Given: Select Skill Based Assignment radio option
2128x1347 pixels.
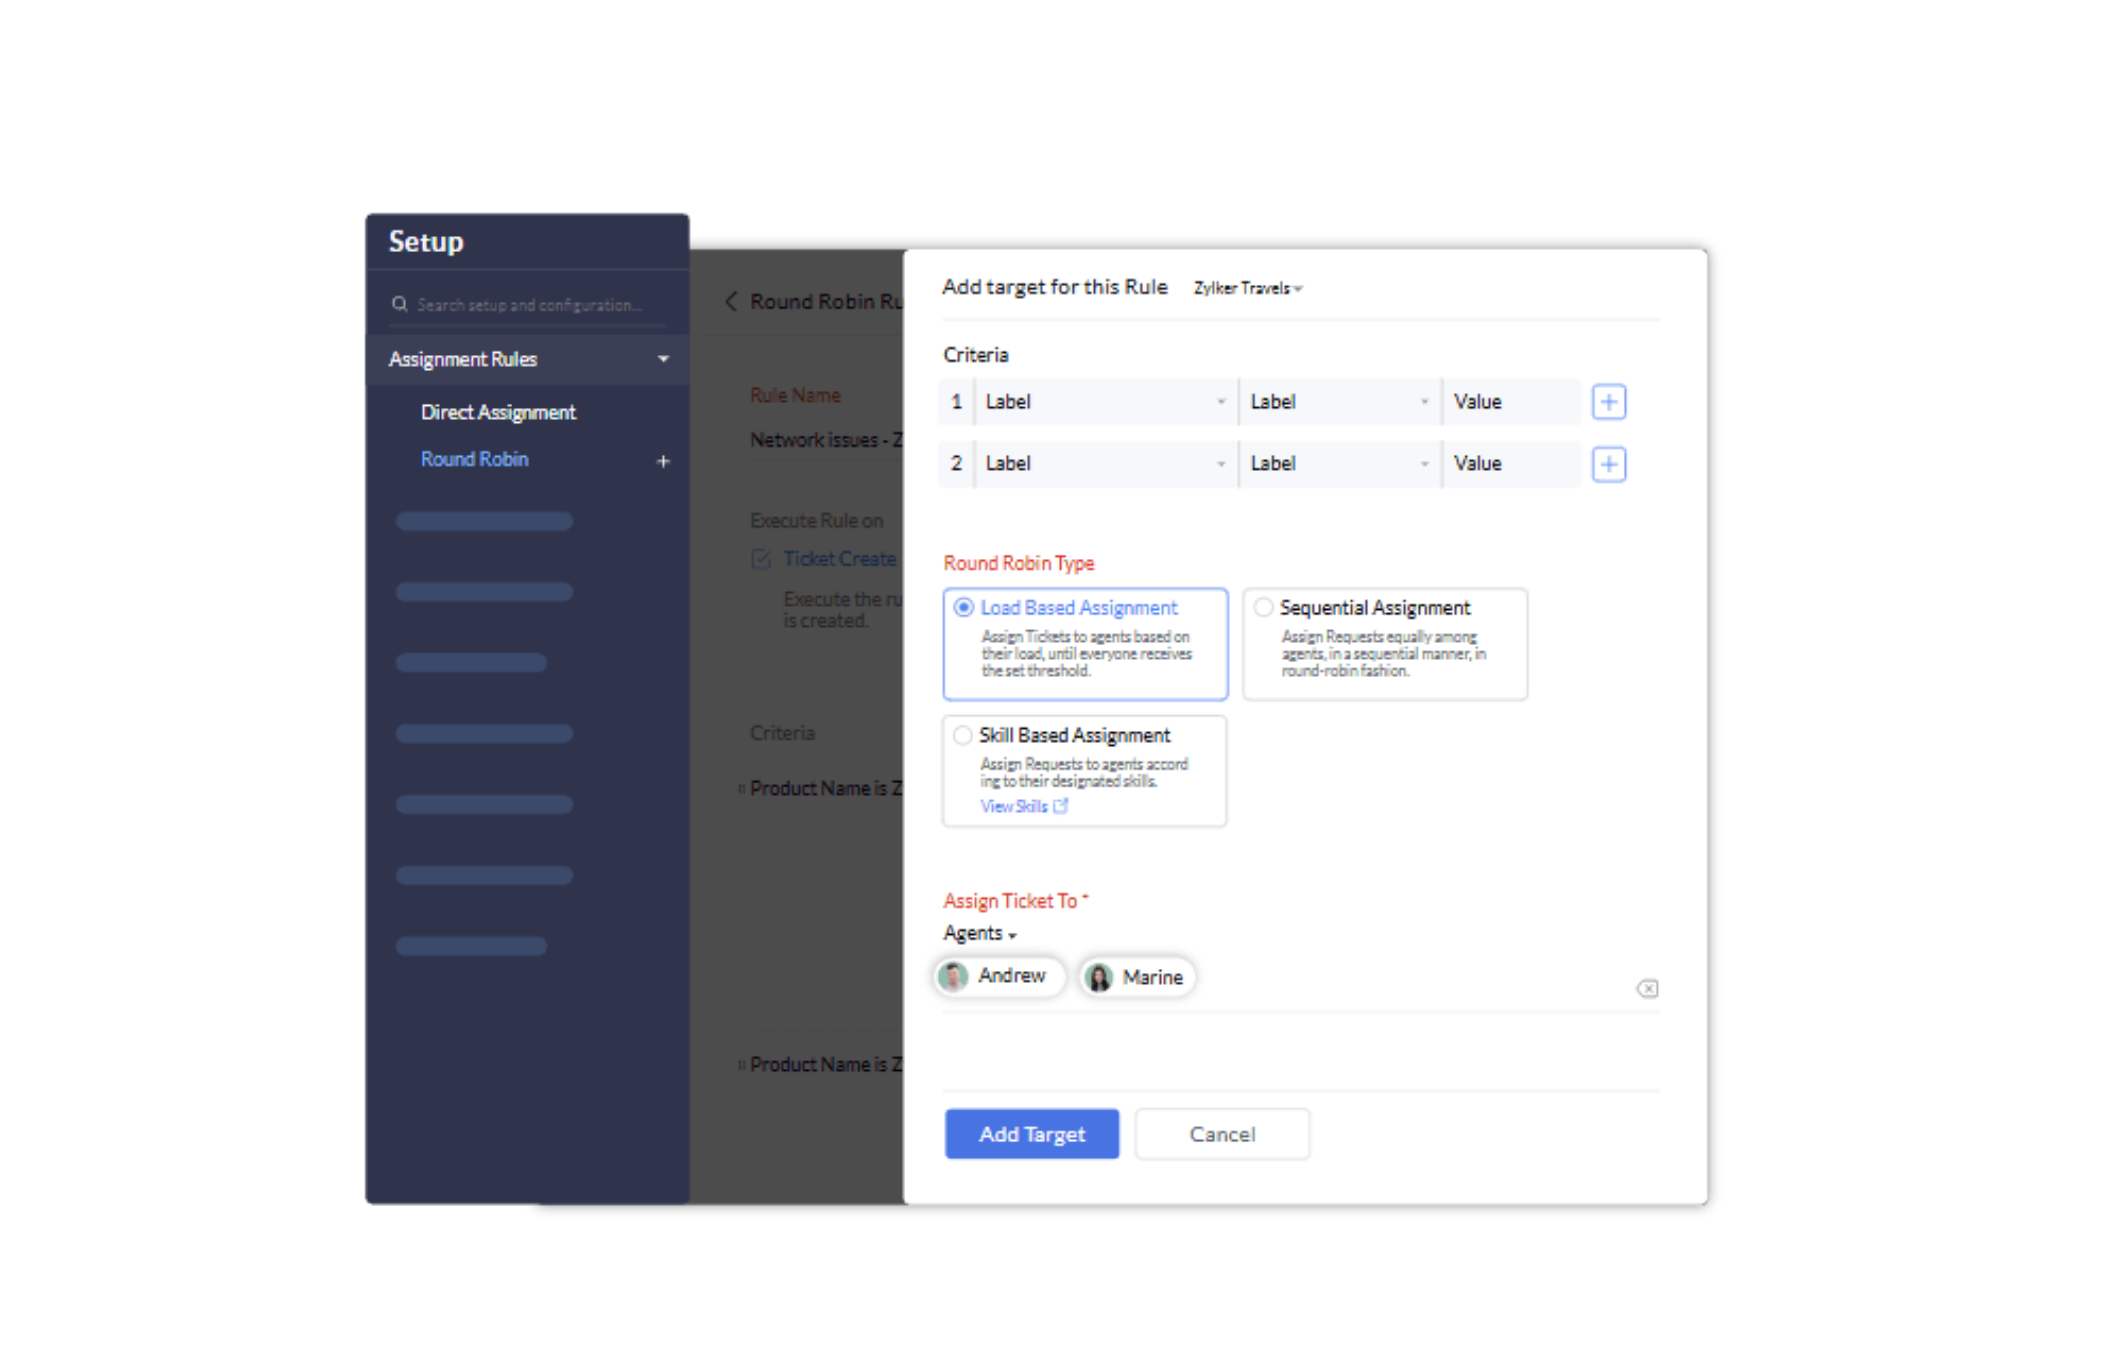Looking at the screenshot, I should pyautogui.click(x=963, y=736).
